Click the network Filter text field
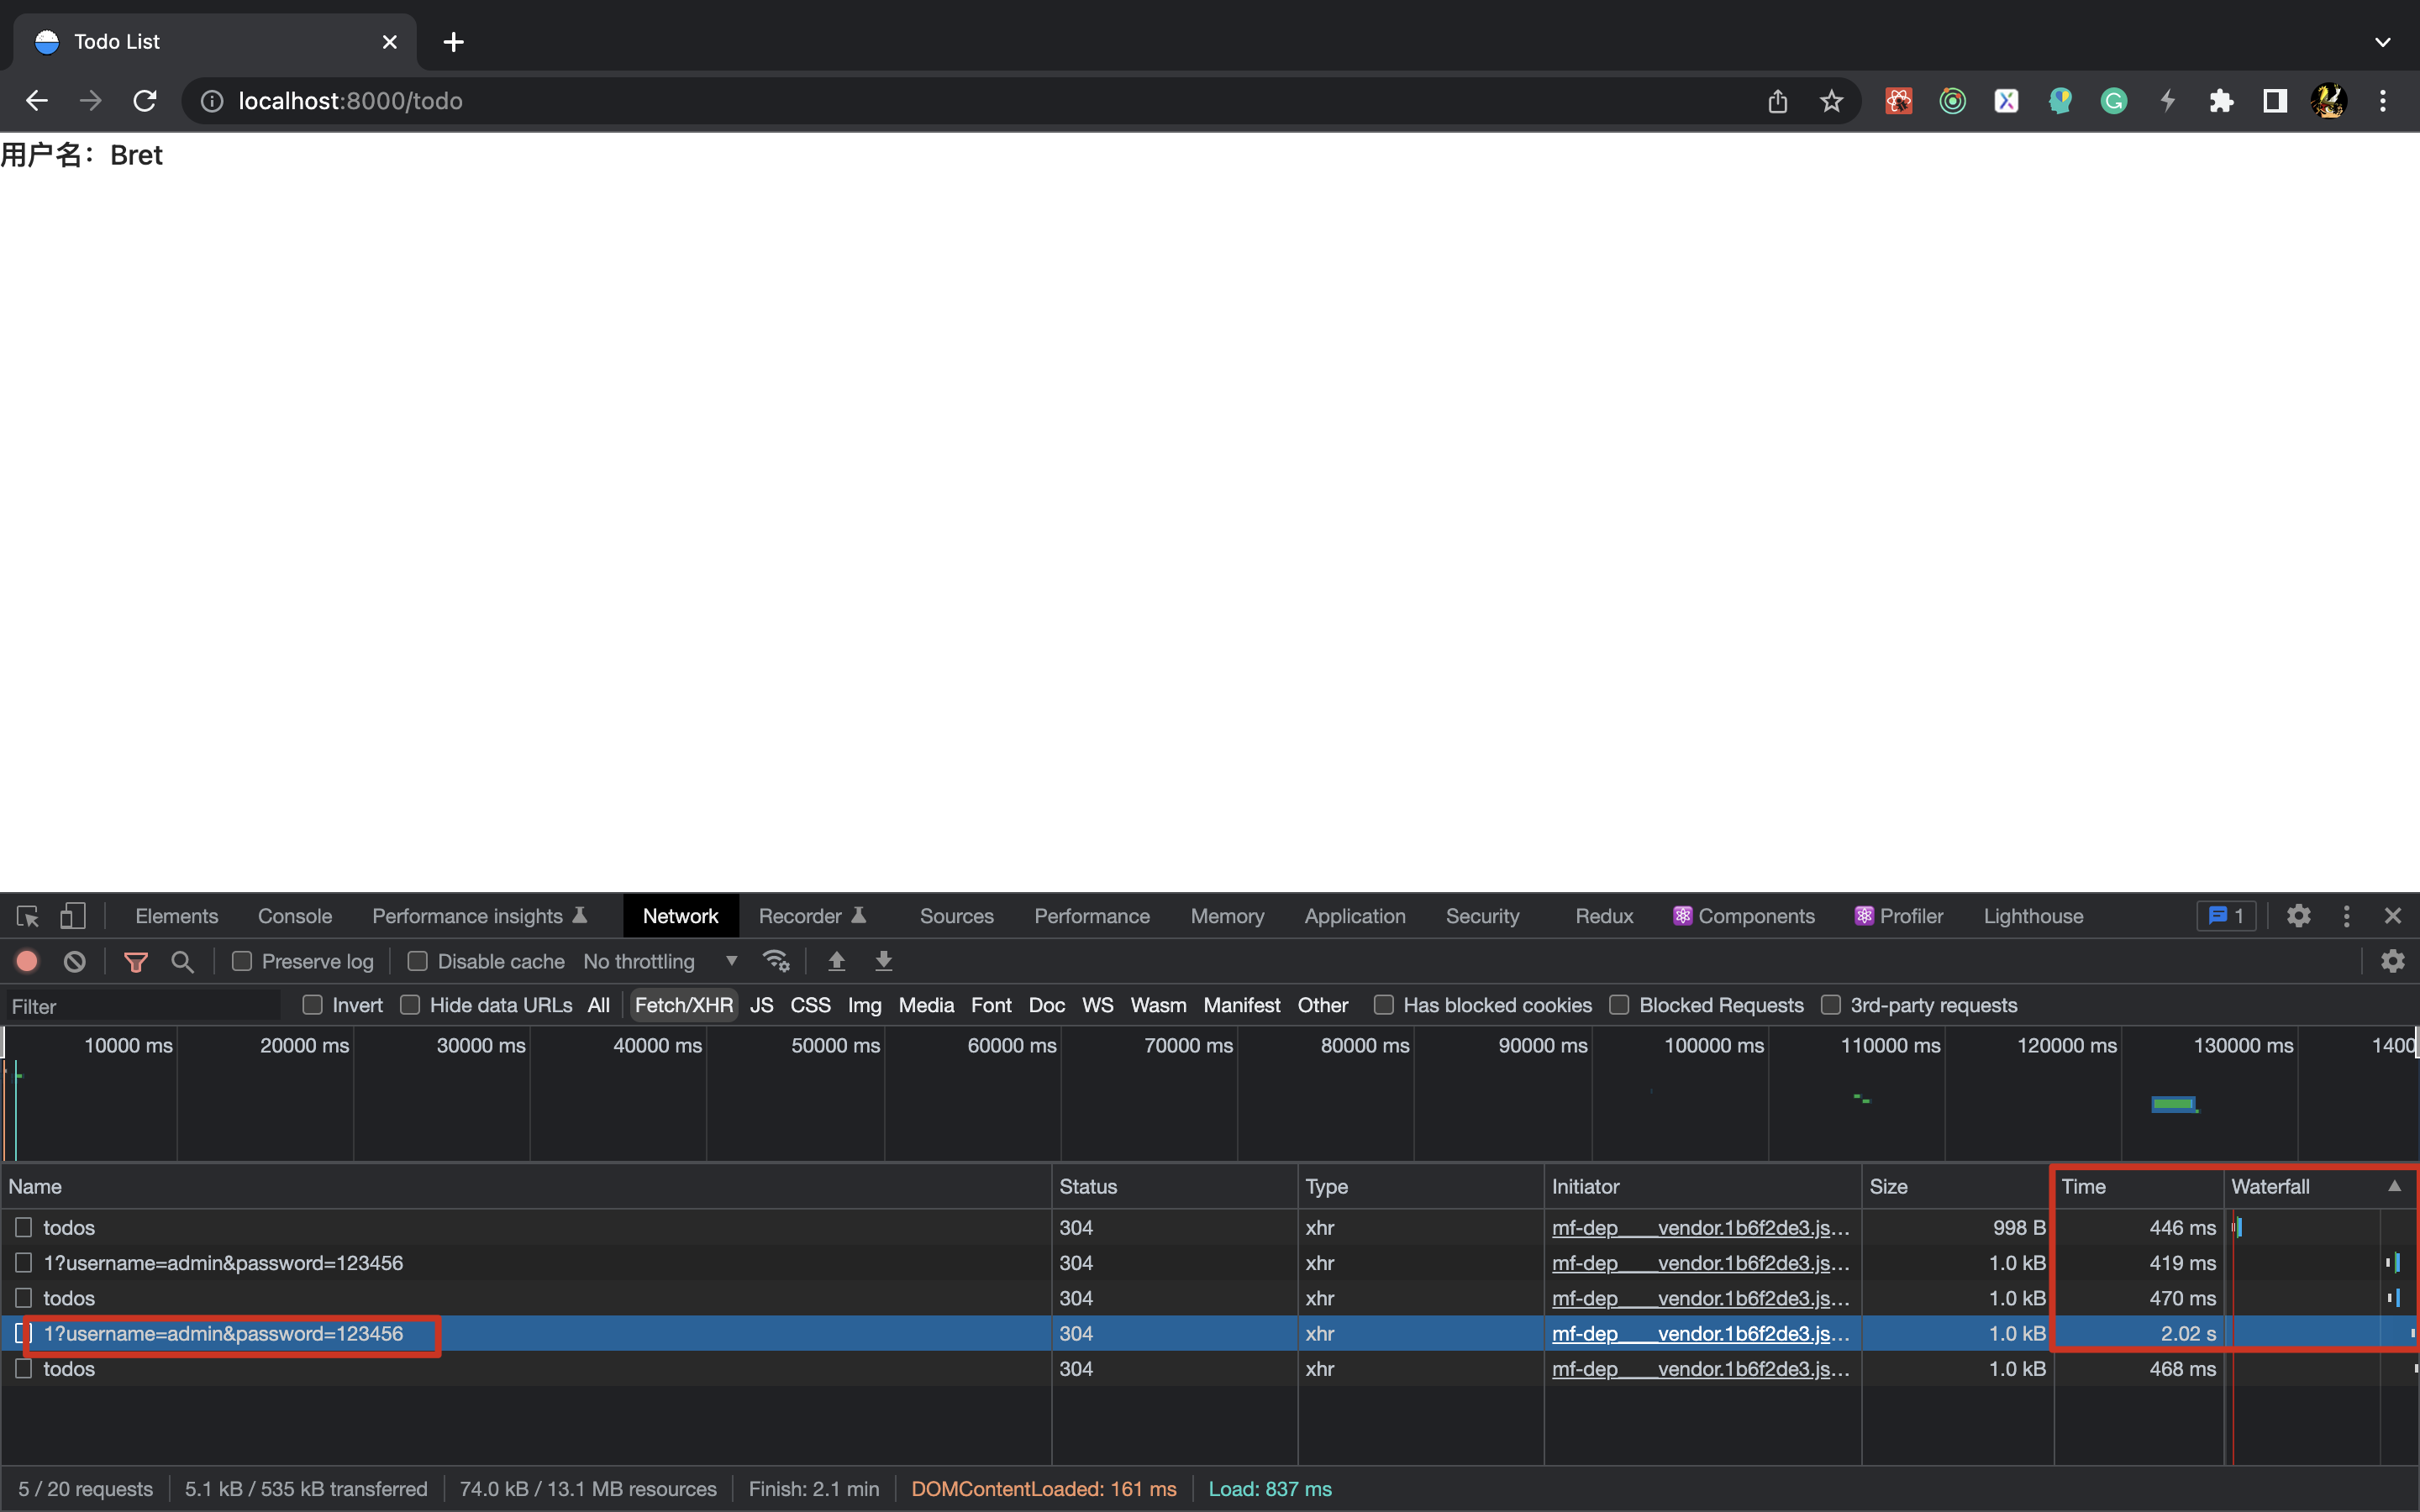The width and height of the screenshot is (2420, 1512). pos(140,1006)
